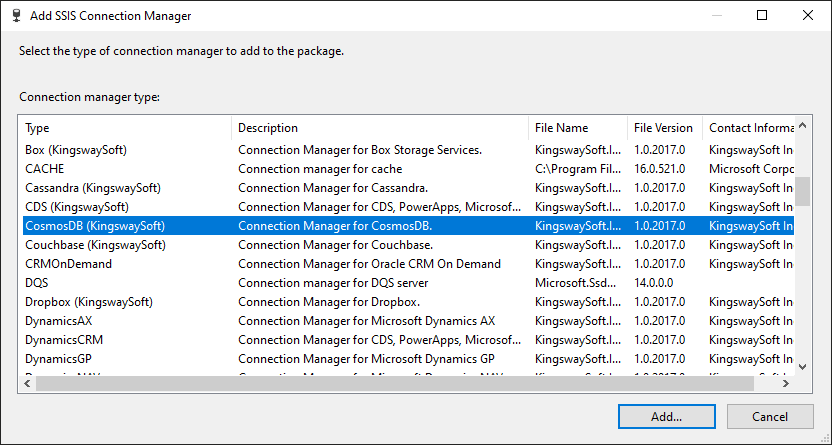
Task: Click the vertical scrollbar up arrow
Action: (802, 126)
